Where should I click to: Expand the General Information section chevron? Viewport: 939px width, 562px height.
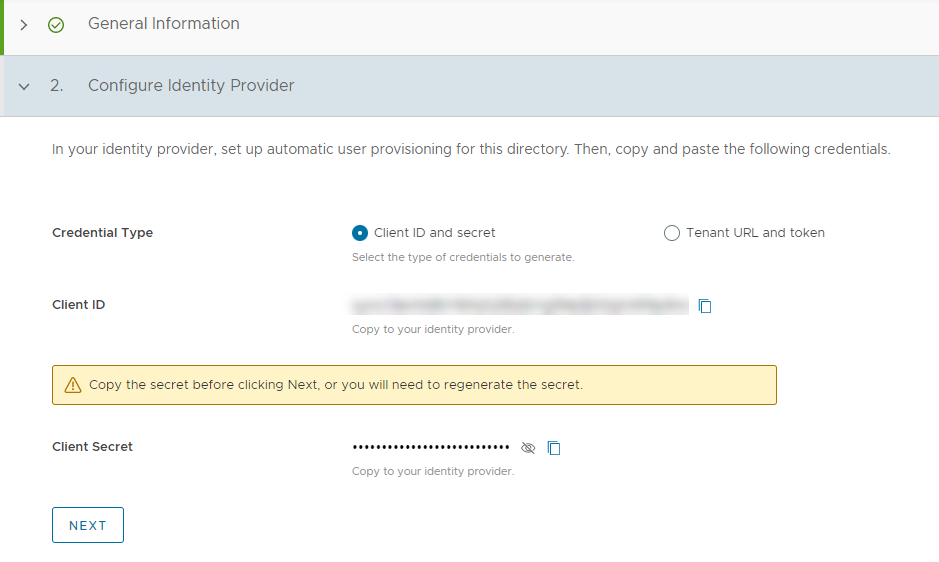pyautogui.click(x=23, y=25)
